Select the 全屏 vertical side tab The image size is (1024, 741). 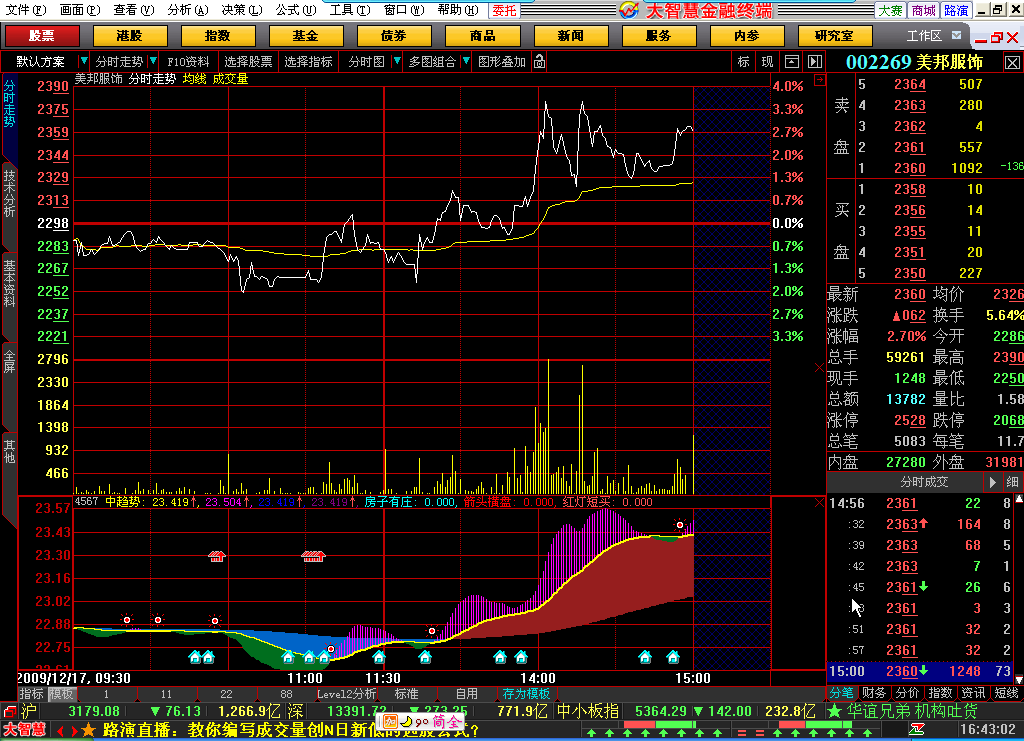pyautogui.click(x=9, y=362)
